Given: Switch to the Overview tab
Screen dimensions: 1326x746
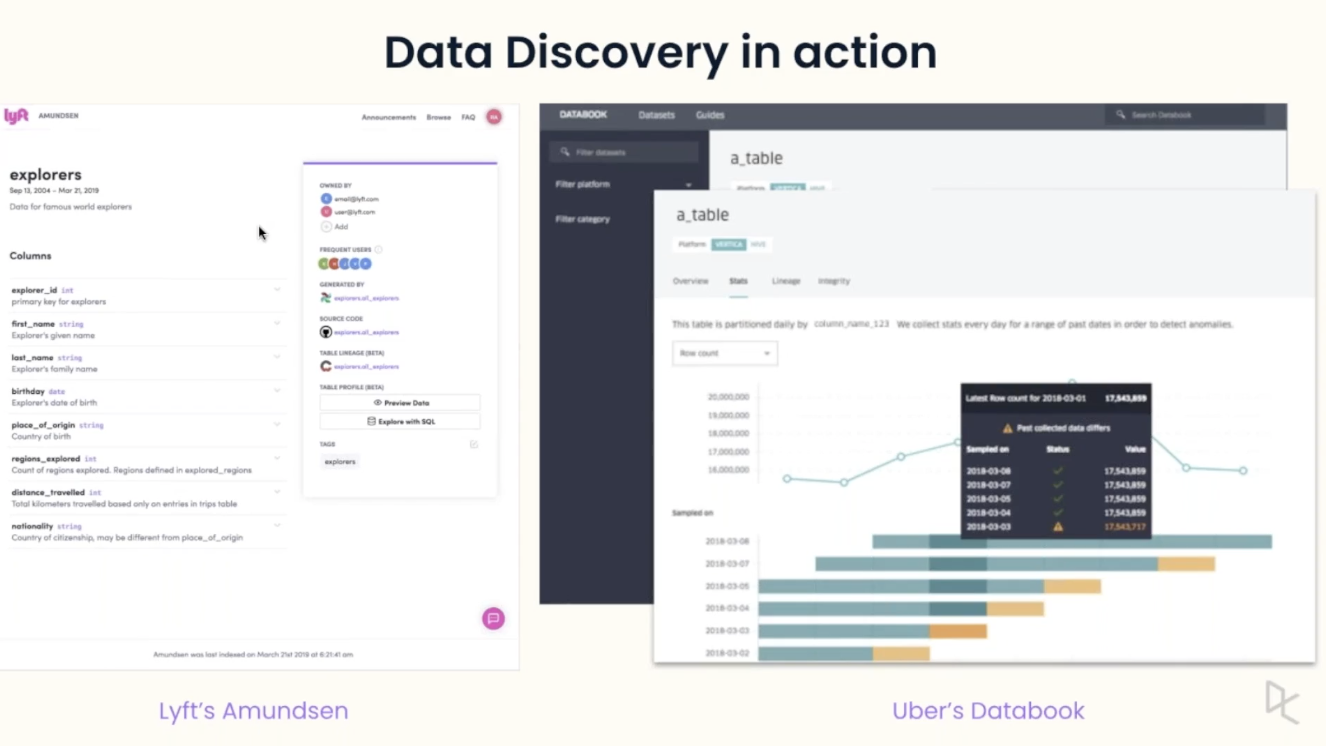Looking at the screenshot, I should [x=690, y=281].
